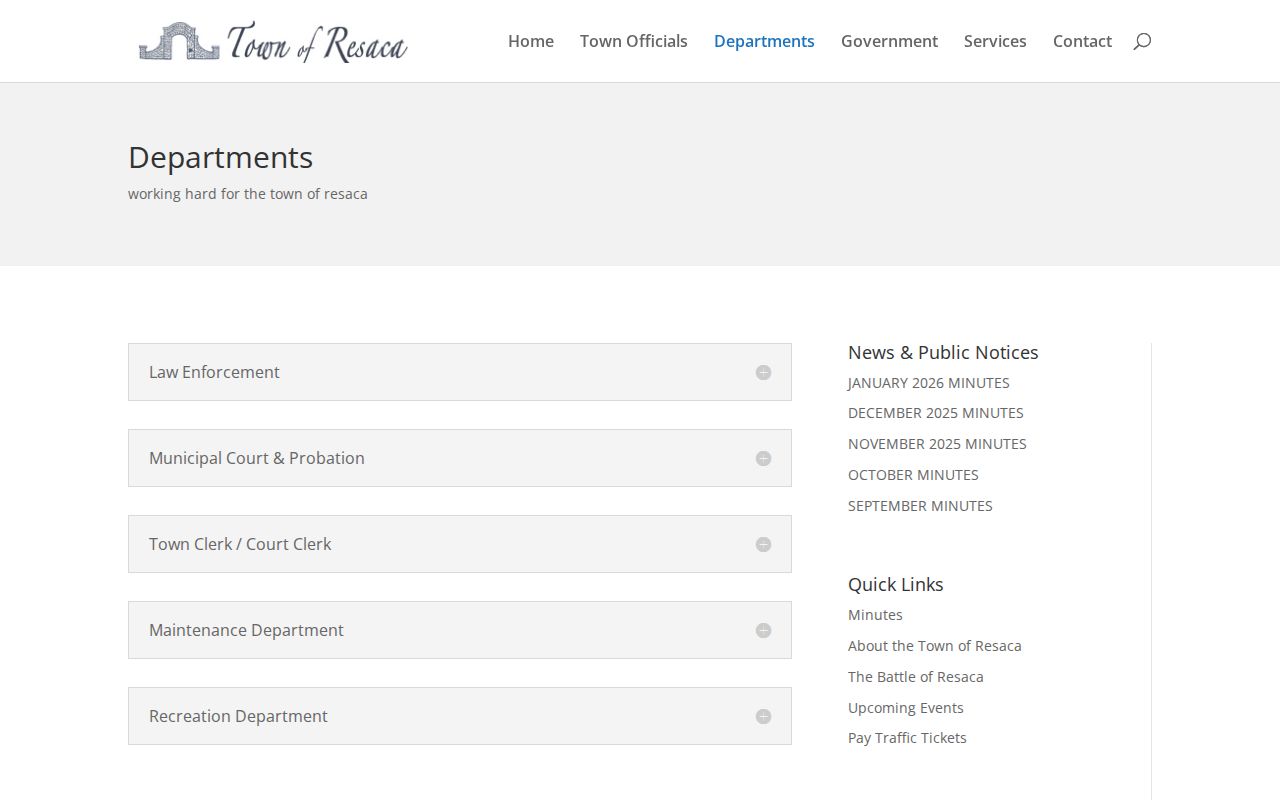The width and height of the screenshot is (1280, 800).
Task: View the Upcoming Events link
Action: coord(906,708)
